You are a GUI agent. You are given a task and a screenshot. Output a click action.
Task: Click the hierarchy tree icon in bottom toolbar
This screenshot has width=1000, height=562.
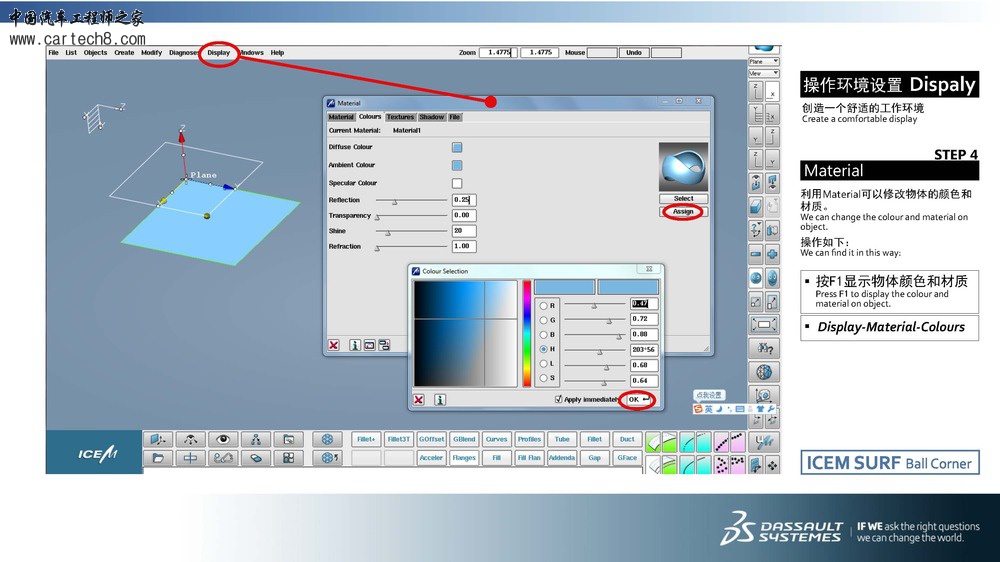point(256,439)
